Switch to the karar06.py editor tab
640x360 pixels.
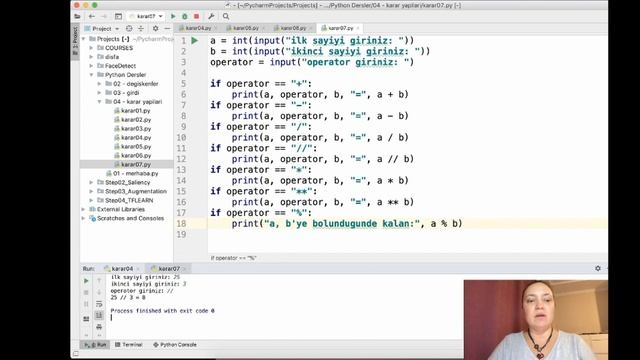tap(292, 28)
